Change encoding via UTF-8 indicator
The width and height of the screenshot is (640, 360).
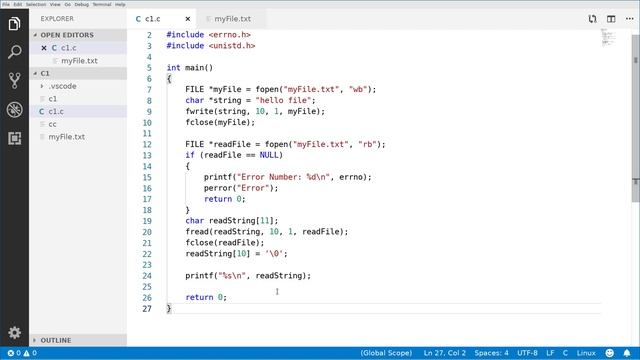click(x=527, y=353)
